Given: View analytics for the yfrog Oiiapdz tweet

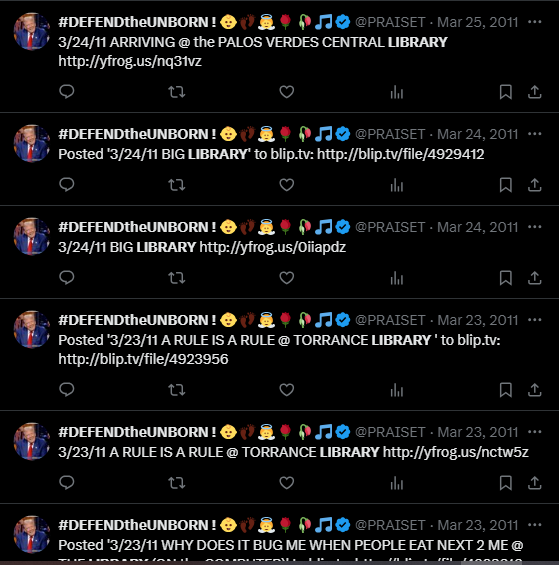Looking at the screenshot, I should [397, 278].
